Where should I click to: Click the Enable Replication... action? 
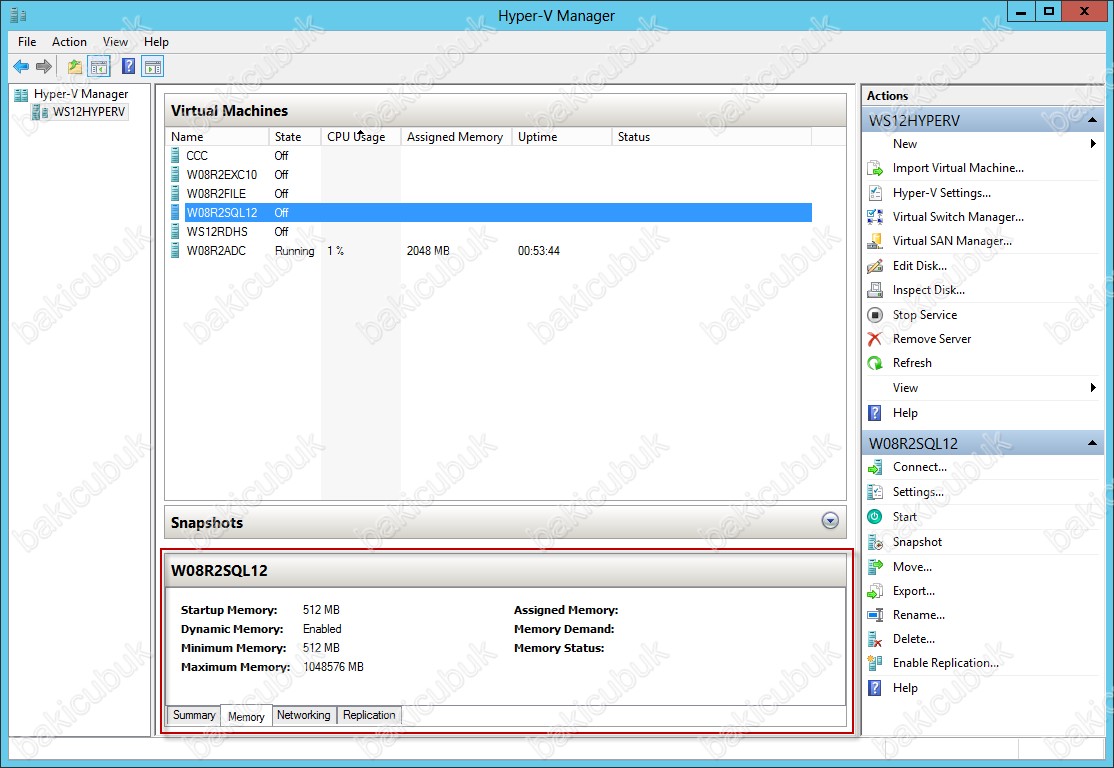point(945,663)
